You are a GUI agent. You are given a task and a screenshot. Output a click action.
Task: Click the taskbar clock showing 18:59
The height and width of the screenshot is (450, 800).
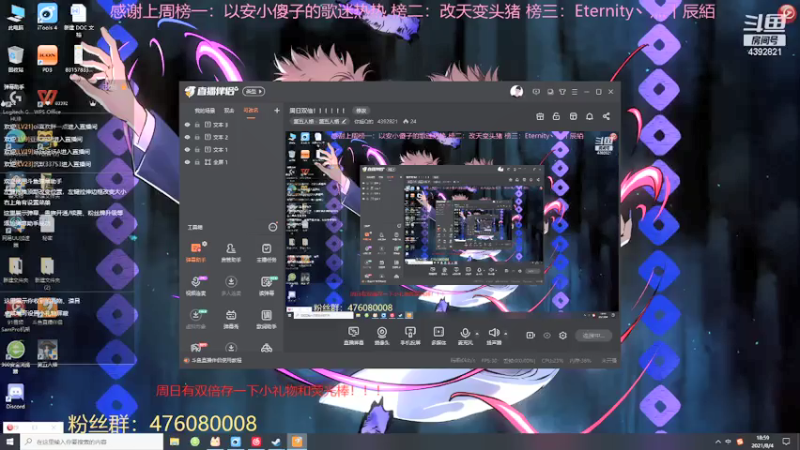coord(763,442)
